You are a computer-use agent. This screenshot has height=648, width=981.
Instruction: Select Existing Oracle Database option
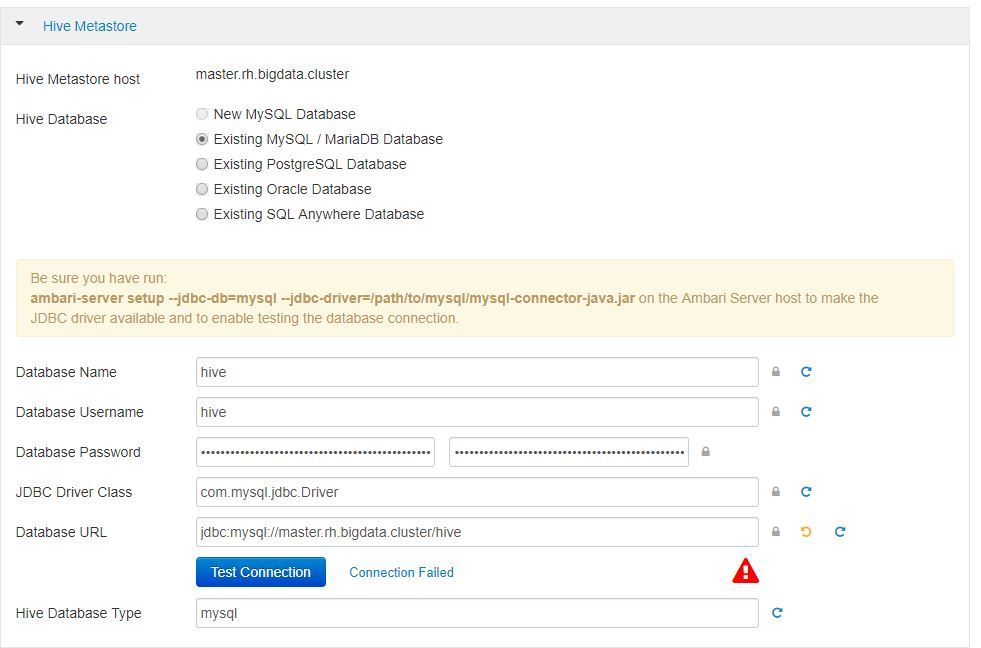(202, 189)
